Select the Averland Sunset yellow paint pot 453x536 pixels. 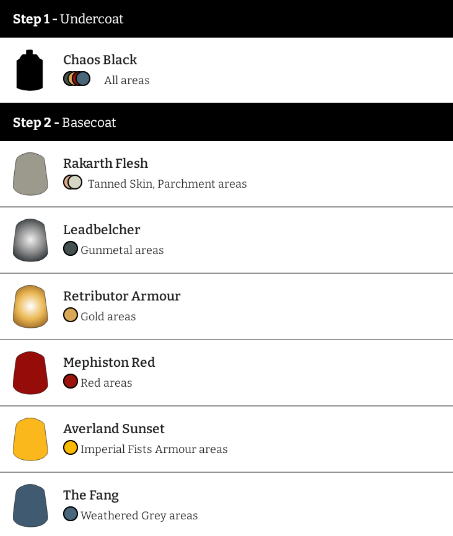pos(30,439)
